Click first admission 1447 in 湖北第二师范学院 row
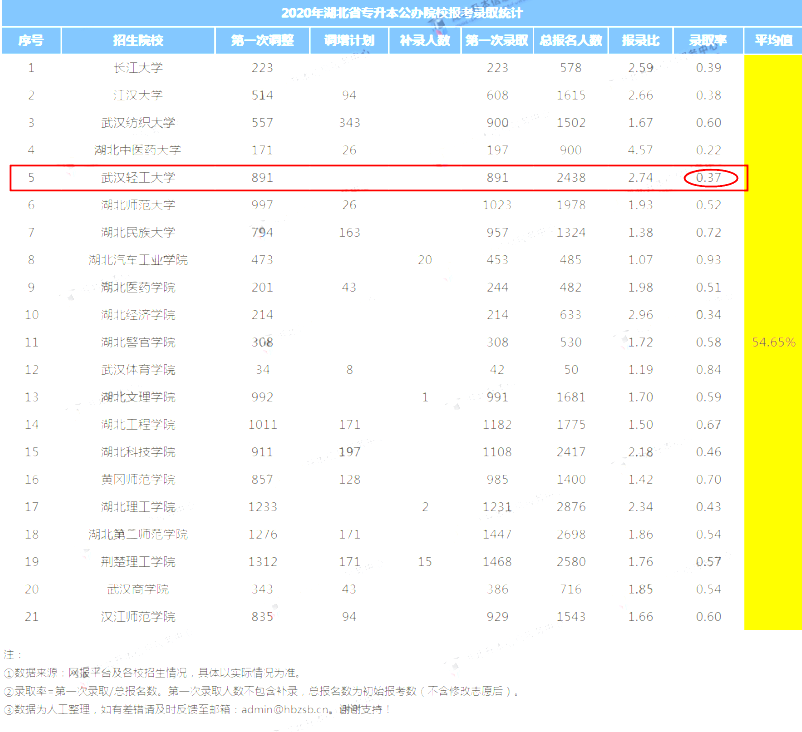Image resolution: width=802 pixels, height=732 pixels. [497, 535]
